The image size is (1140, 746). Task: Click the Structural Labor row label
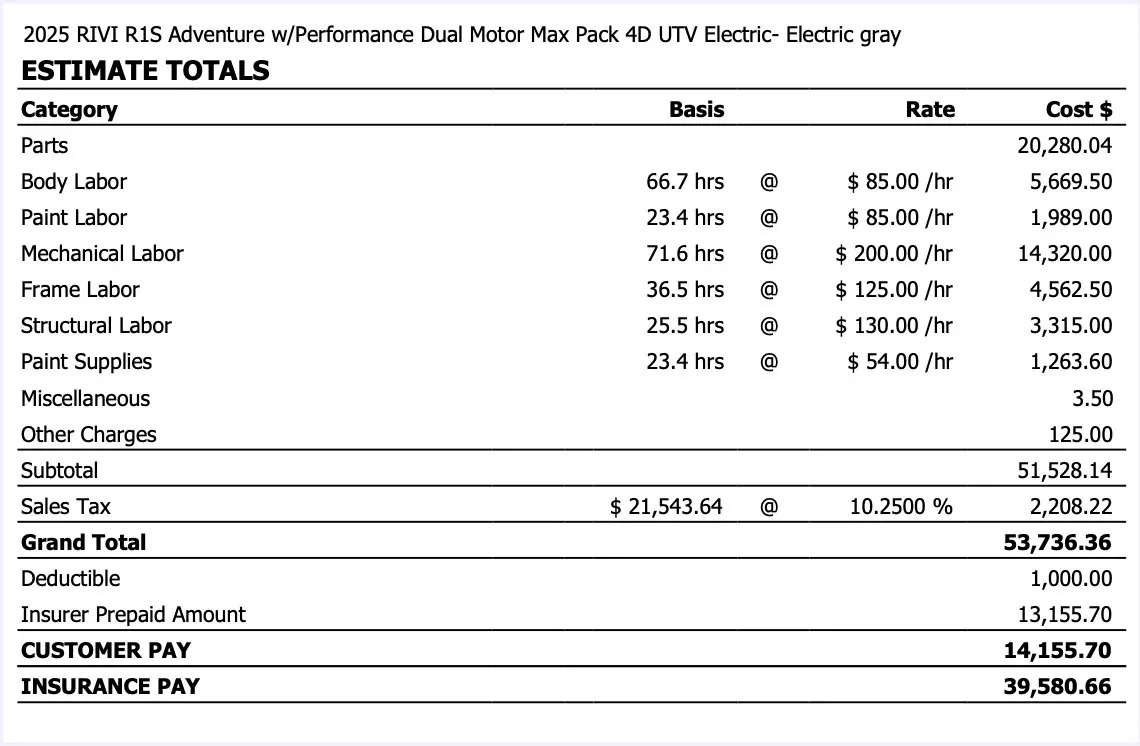[x=96, y=326]
